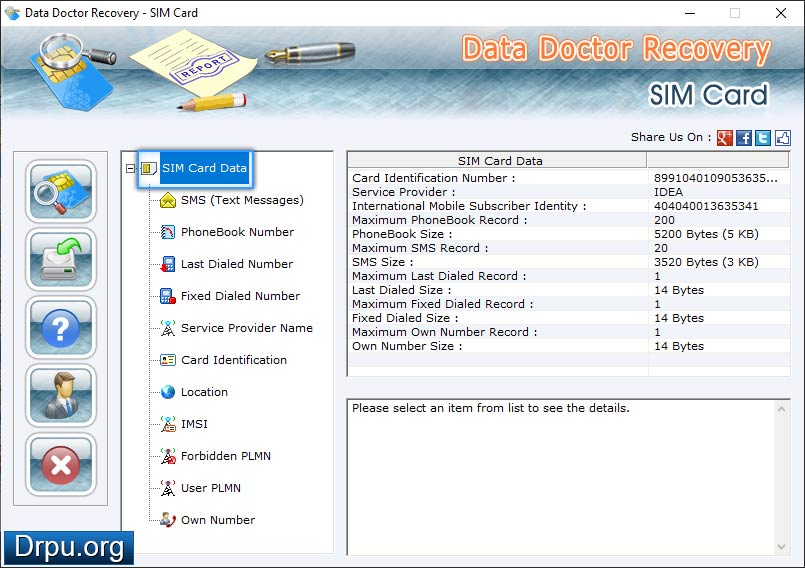Select the Service Provider : row
Image resolution: width=805 pixels, height=568 pixels.
pos(569,192)
